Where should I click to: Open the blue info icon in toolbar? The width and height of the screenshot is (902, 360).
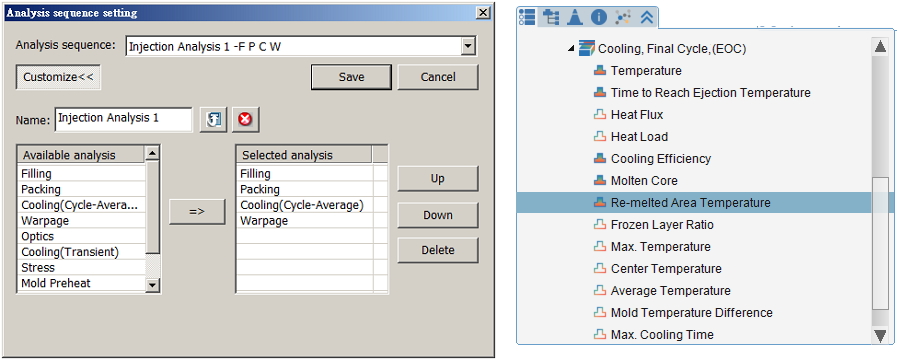(x=599, y=17)
